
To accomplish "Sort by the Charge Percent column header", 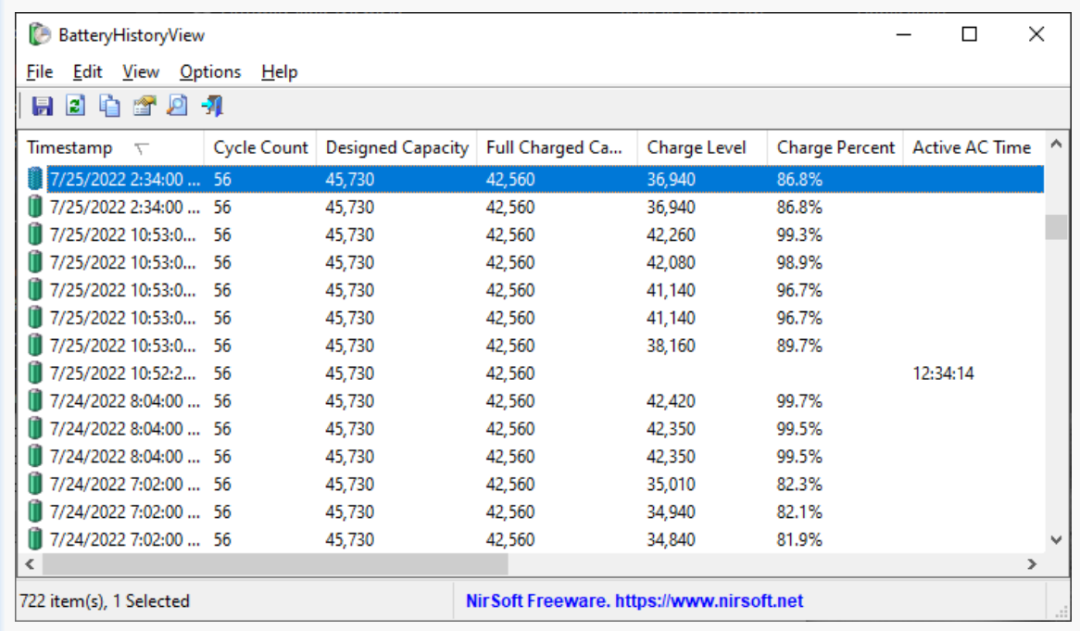I will coord(835,148).
